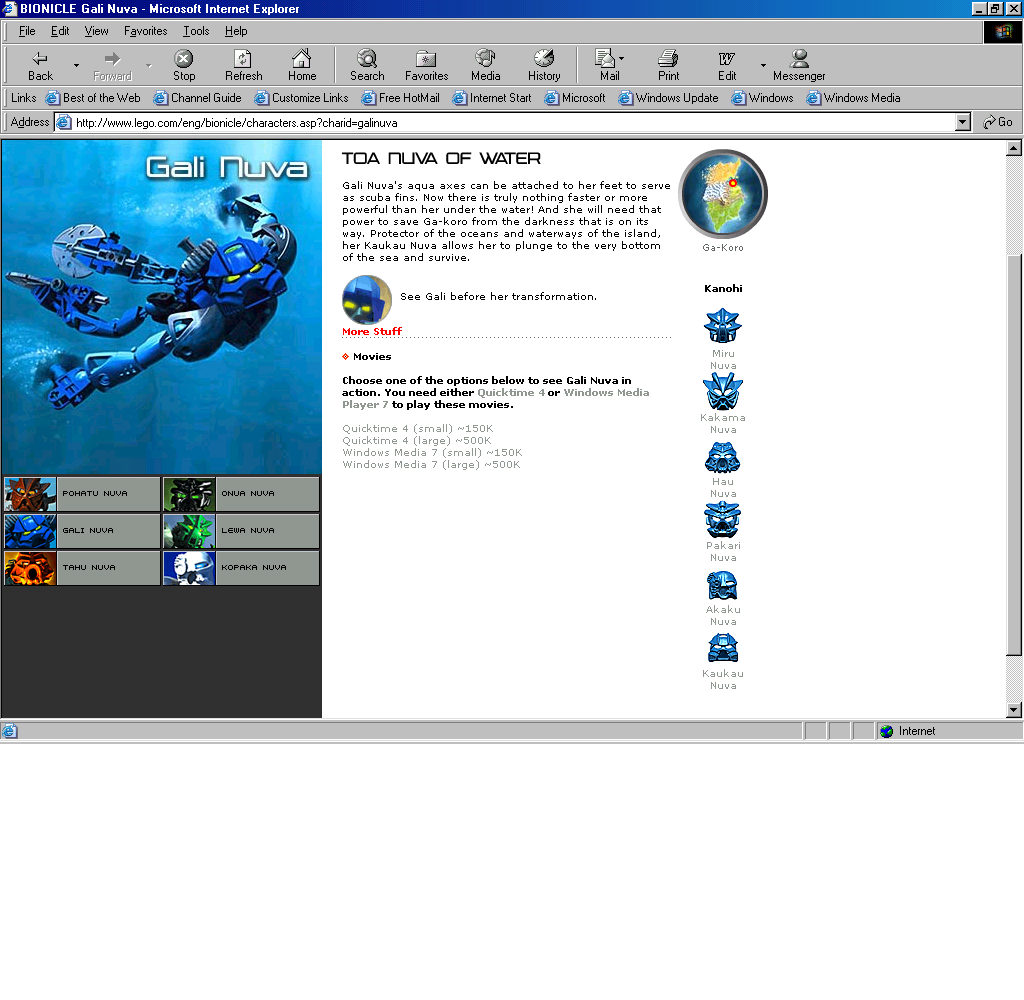1024x1000 pixels.
Task: Click the Ga-Koro island map thumbnail
Action: click(722, 195)
